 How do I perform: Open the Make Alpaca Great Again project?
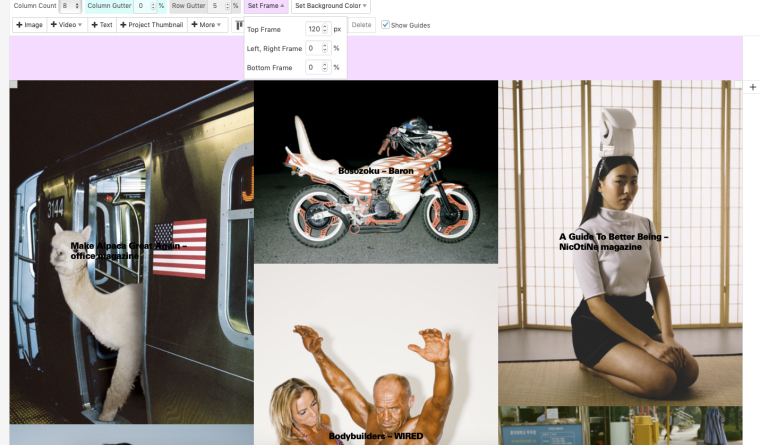[x=130, y=250]
